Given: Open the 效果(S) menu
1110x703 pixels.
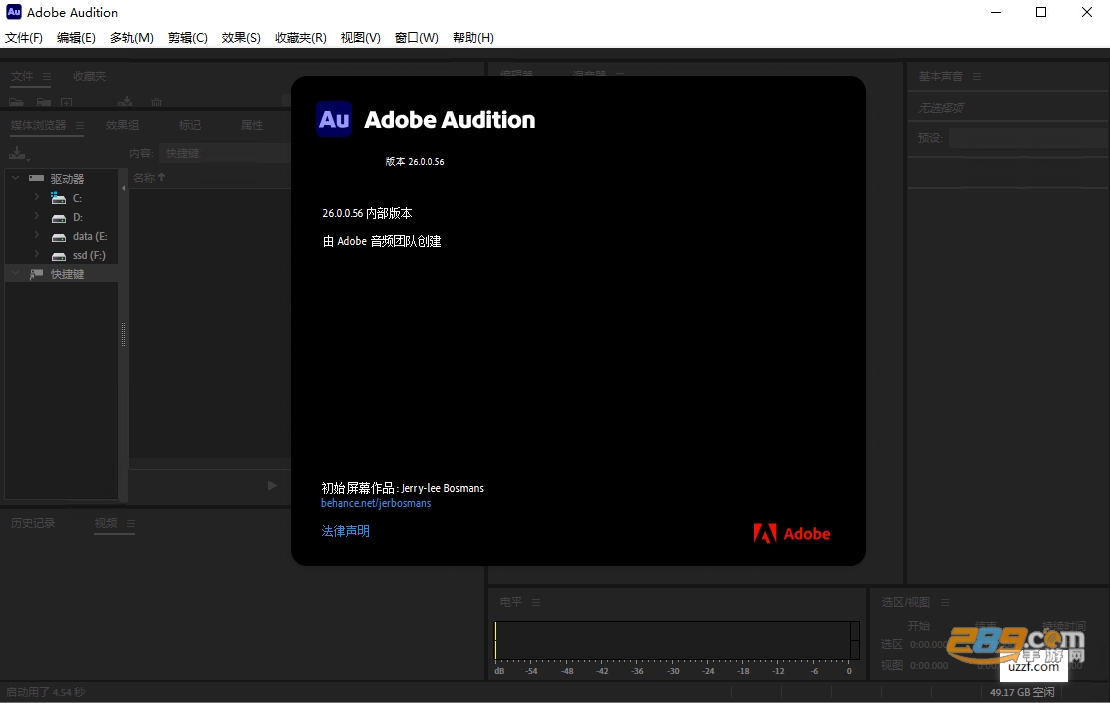Looking at the screenshot, I should tap(241, 38).
